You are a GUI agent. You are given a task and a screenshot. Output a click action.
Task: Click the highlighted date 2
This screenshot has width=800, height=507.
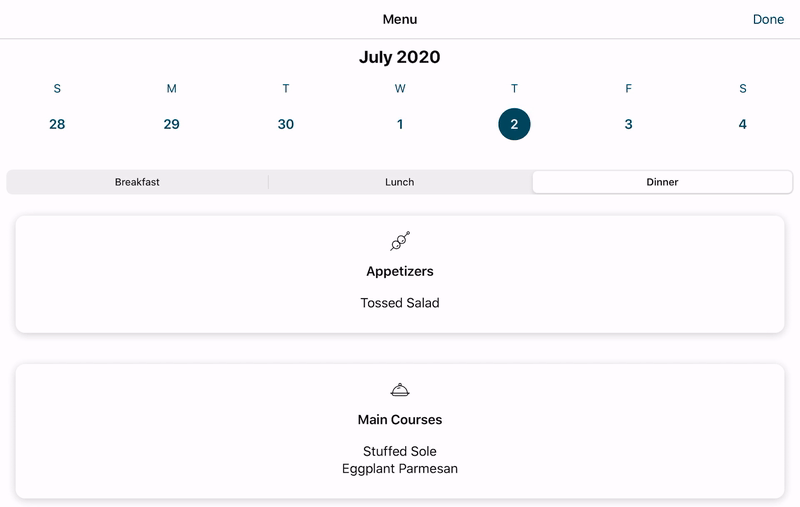tap(514, 124)
